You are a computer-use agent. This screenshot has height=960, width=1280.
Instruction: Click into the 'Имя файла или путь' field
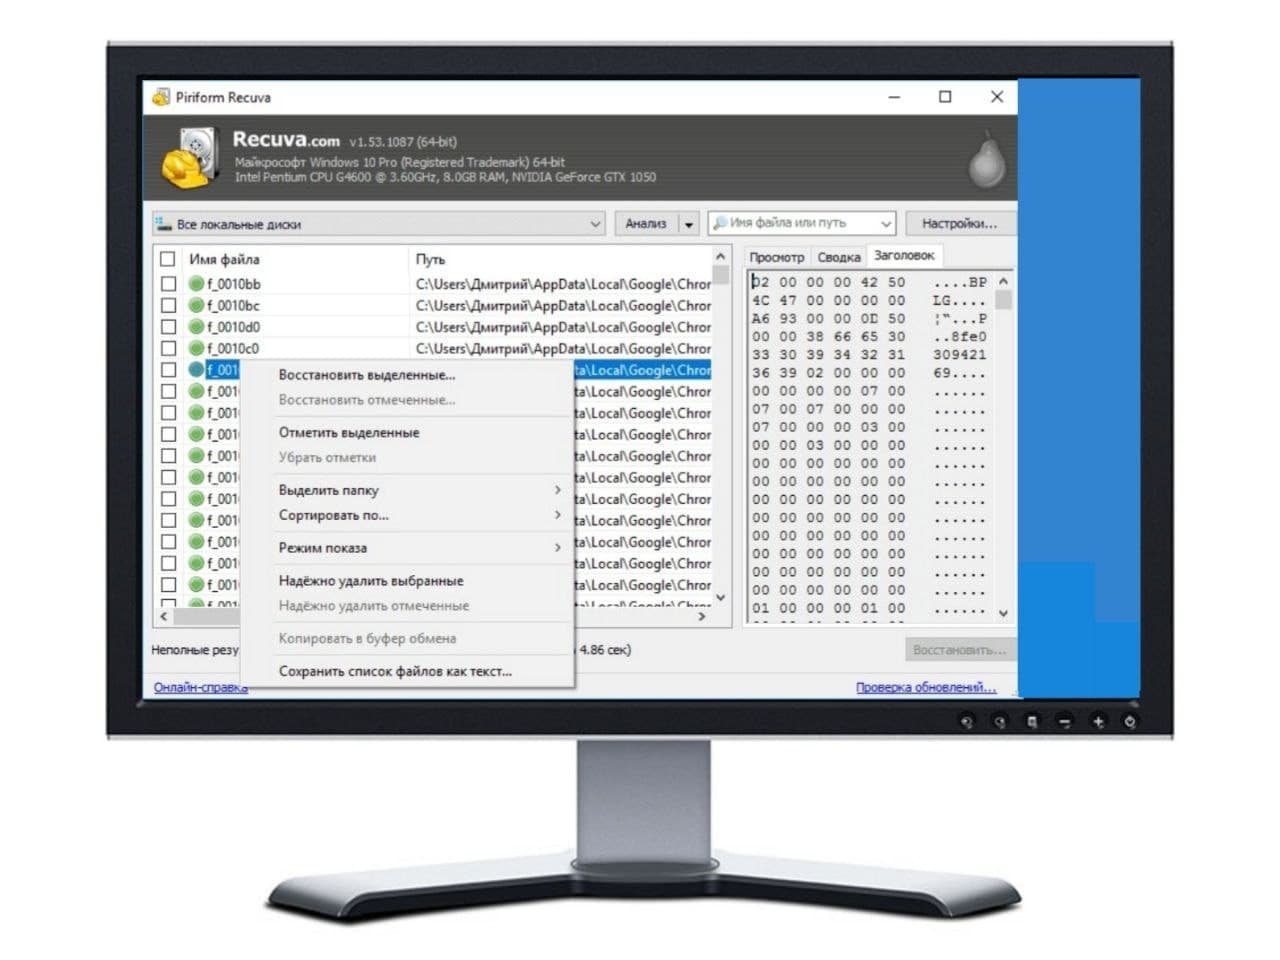(x=800, y=223)
